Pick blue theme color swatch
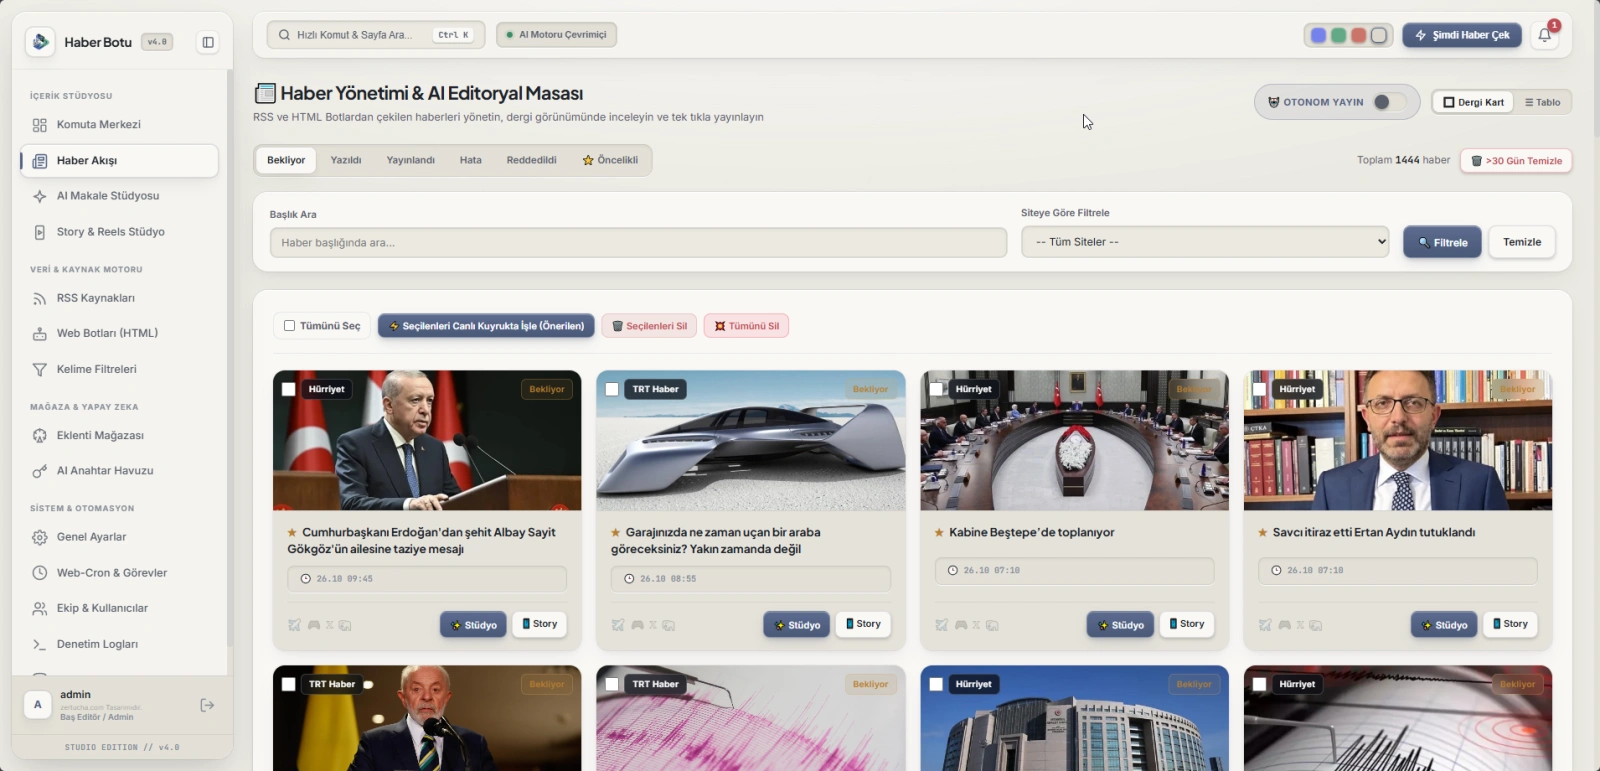The height and width of the screenshot is (771, 1600). coord(1318,36)
